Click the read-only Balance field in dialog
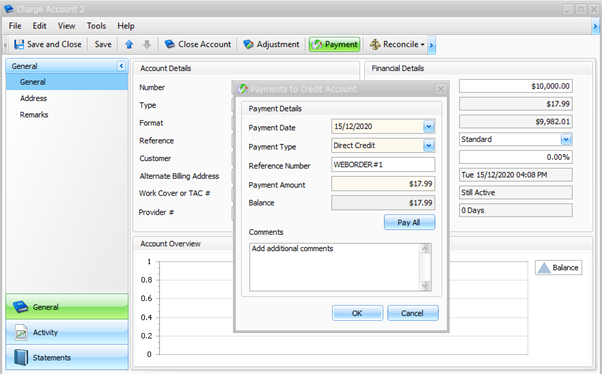This screenshot has height=374, width=602. [x=383, y=203]
